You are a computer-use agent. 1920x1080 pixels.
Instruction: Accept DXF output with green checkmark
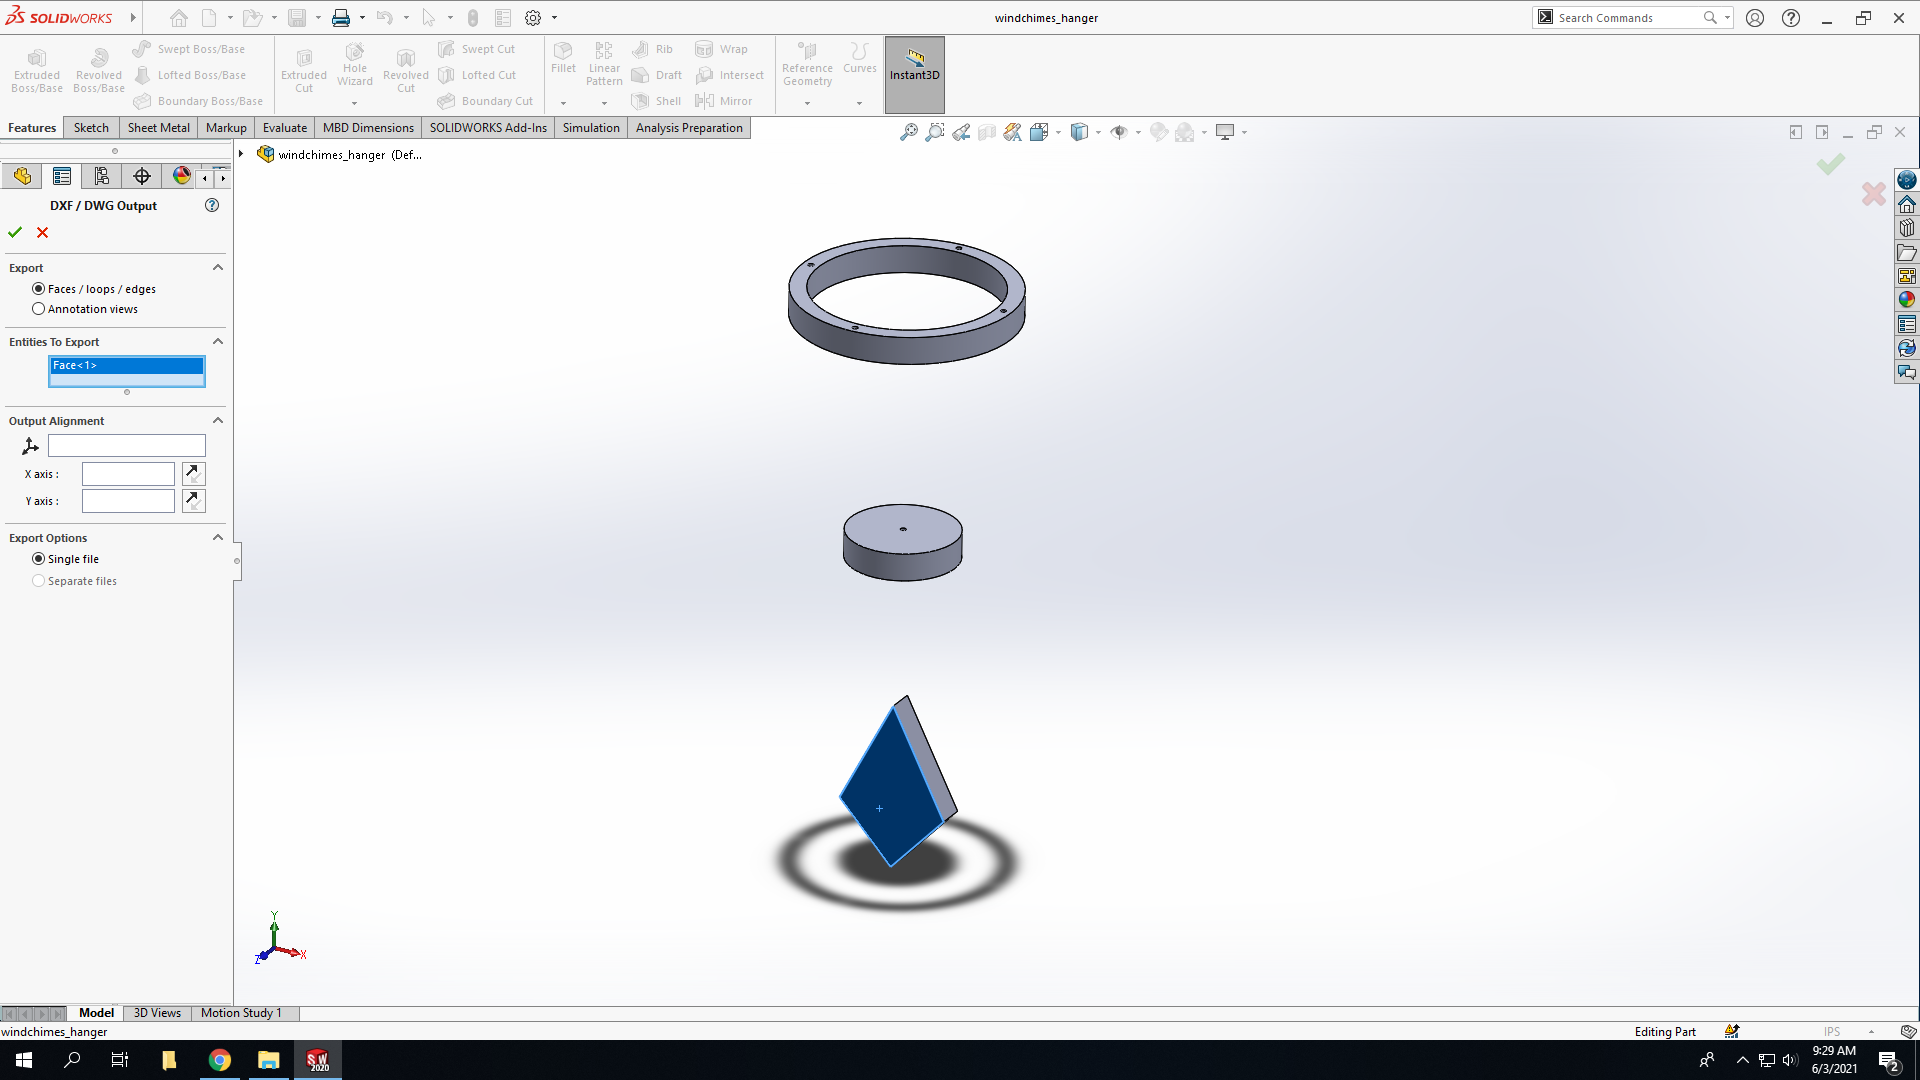point(15,232)
